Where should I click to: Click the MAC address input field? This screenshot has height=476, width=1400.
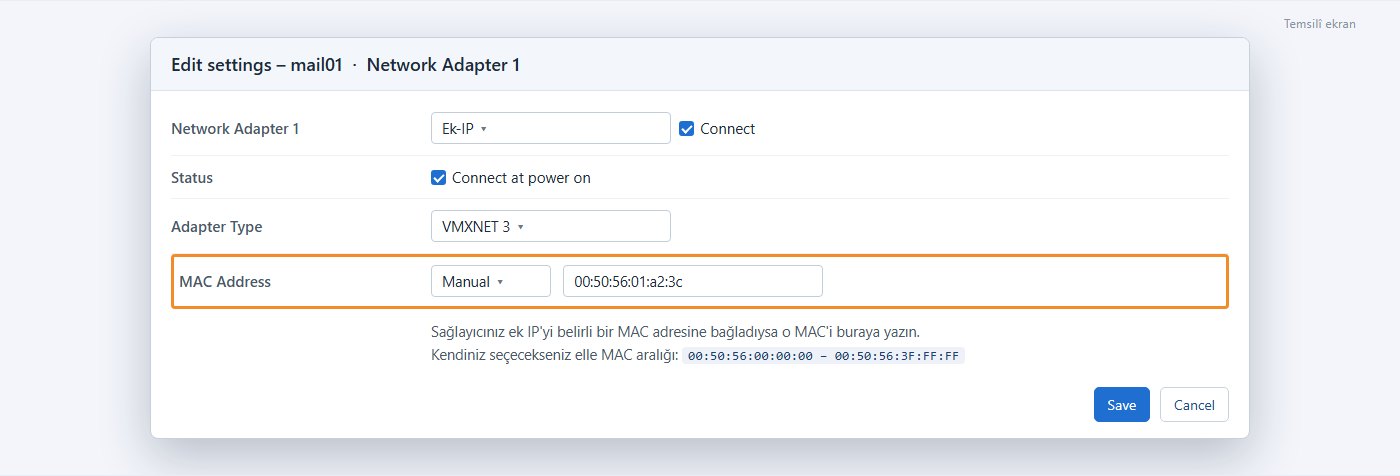693,281
